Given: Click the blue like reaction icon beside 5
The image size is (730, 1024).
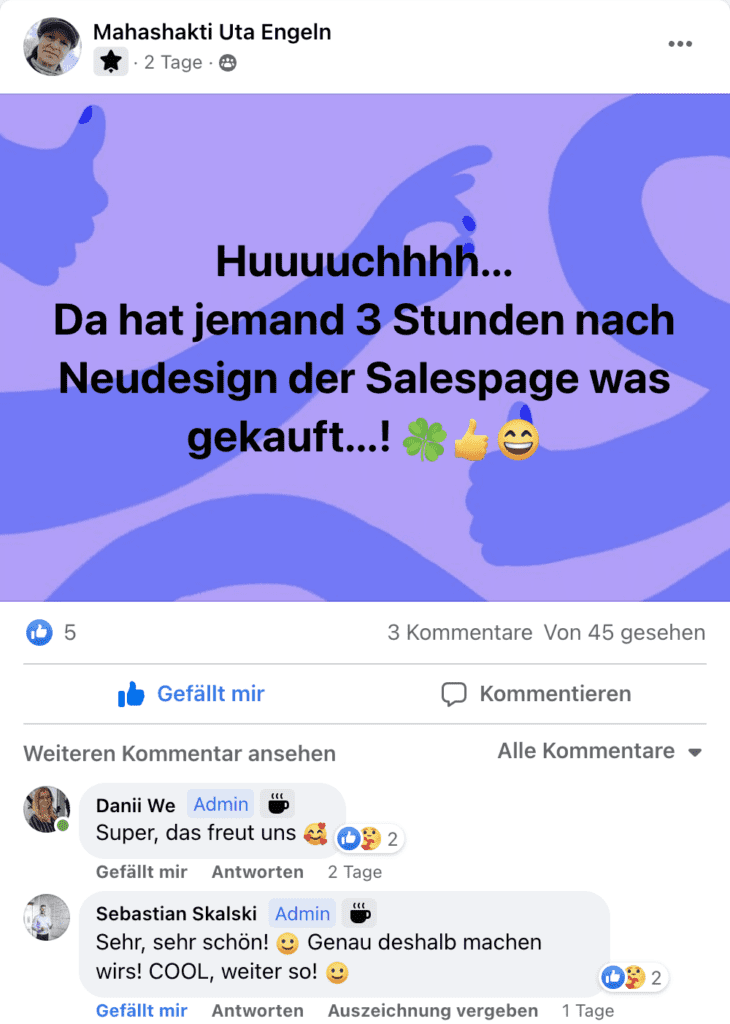Looking at the screenshot, I should pyautogui.click(x=39, y=632).
